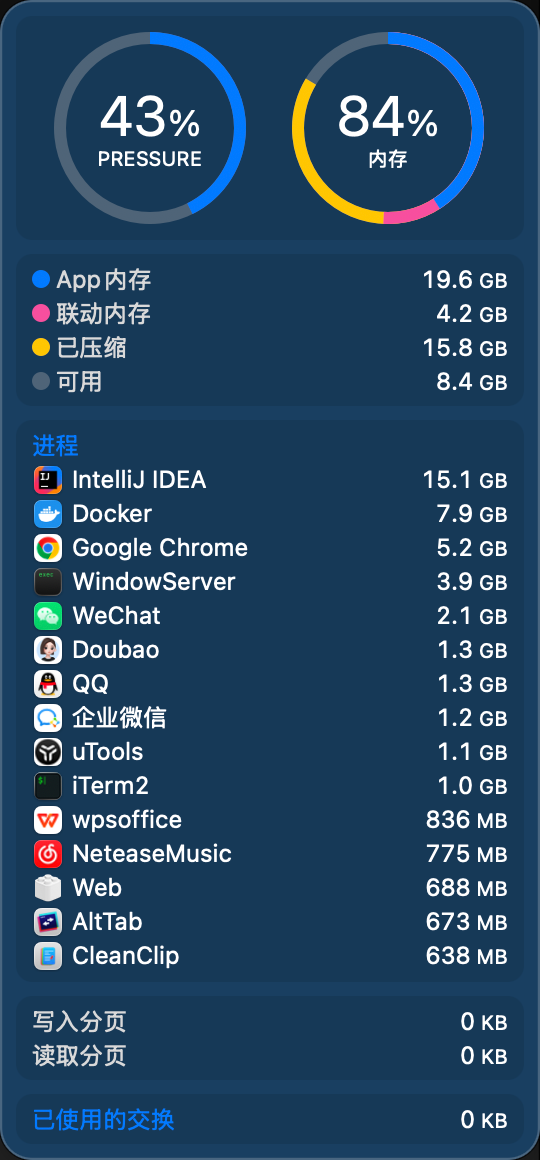Select the uTools icon

[x=48, y=752]
